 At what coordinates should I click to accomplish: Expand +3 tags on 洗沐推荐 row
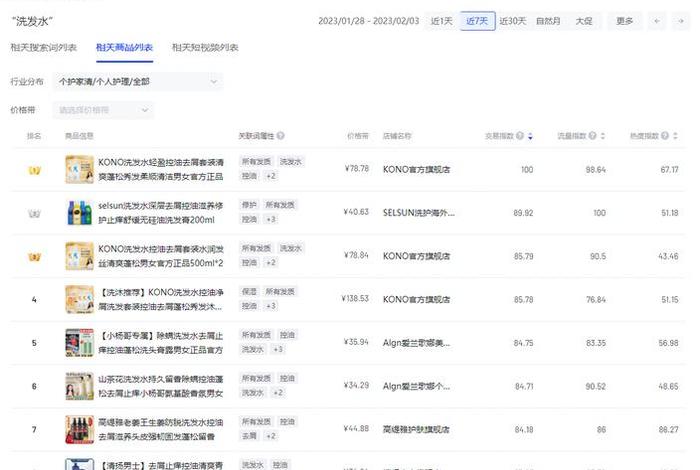pyautogui.click(x=271, y=306)
